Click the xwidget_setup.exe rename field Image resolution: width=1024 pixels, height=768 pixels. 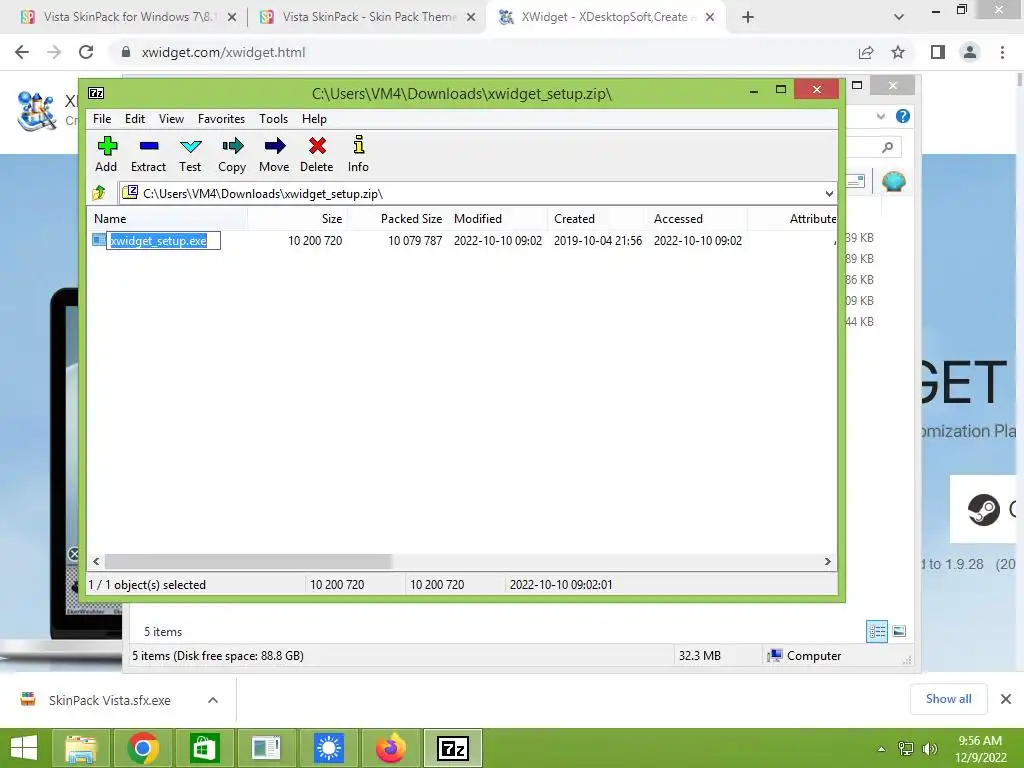[x=163, y=241]
